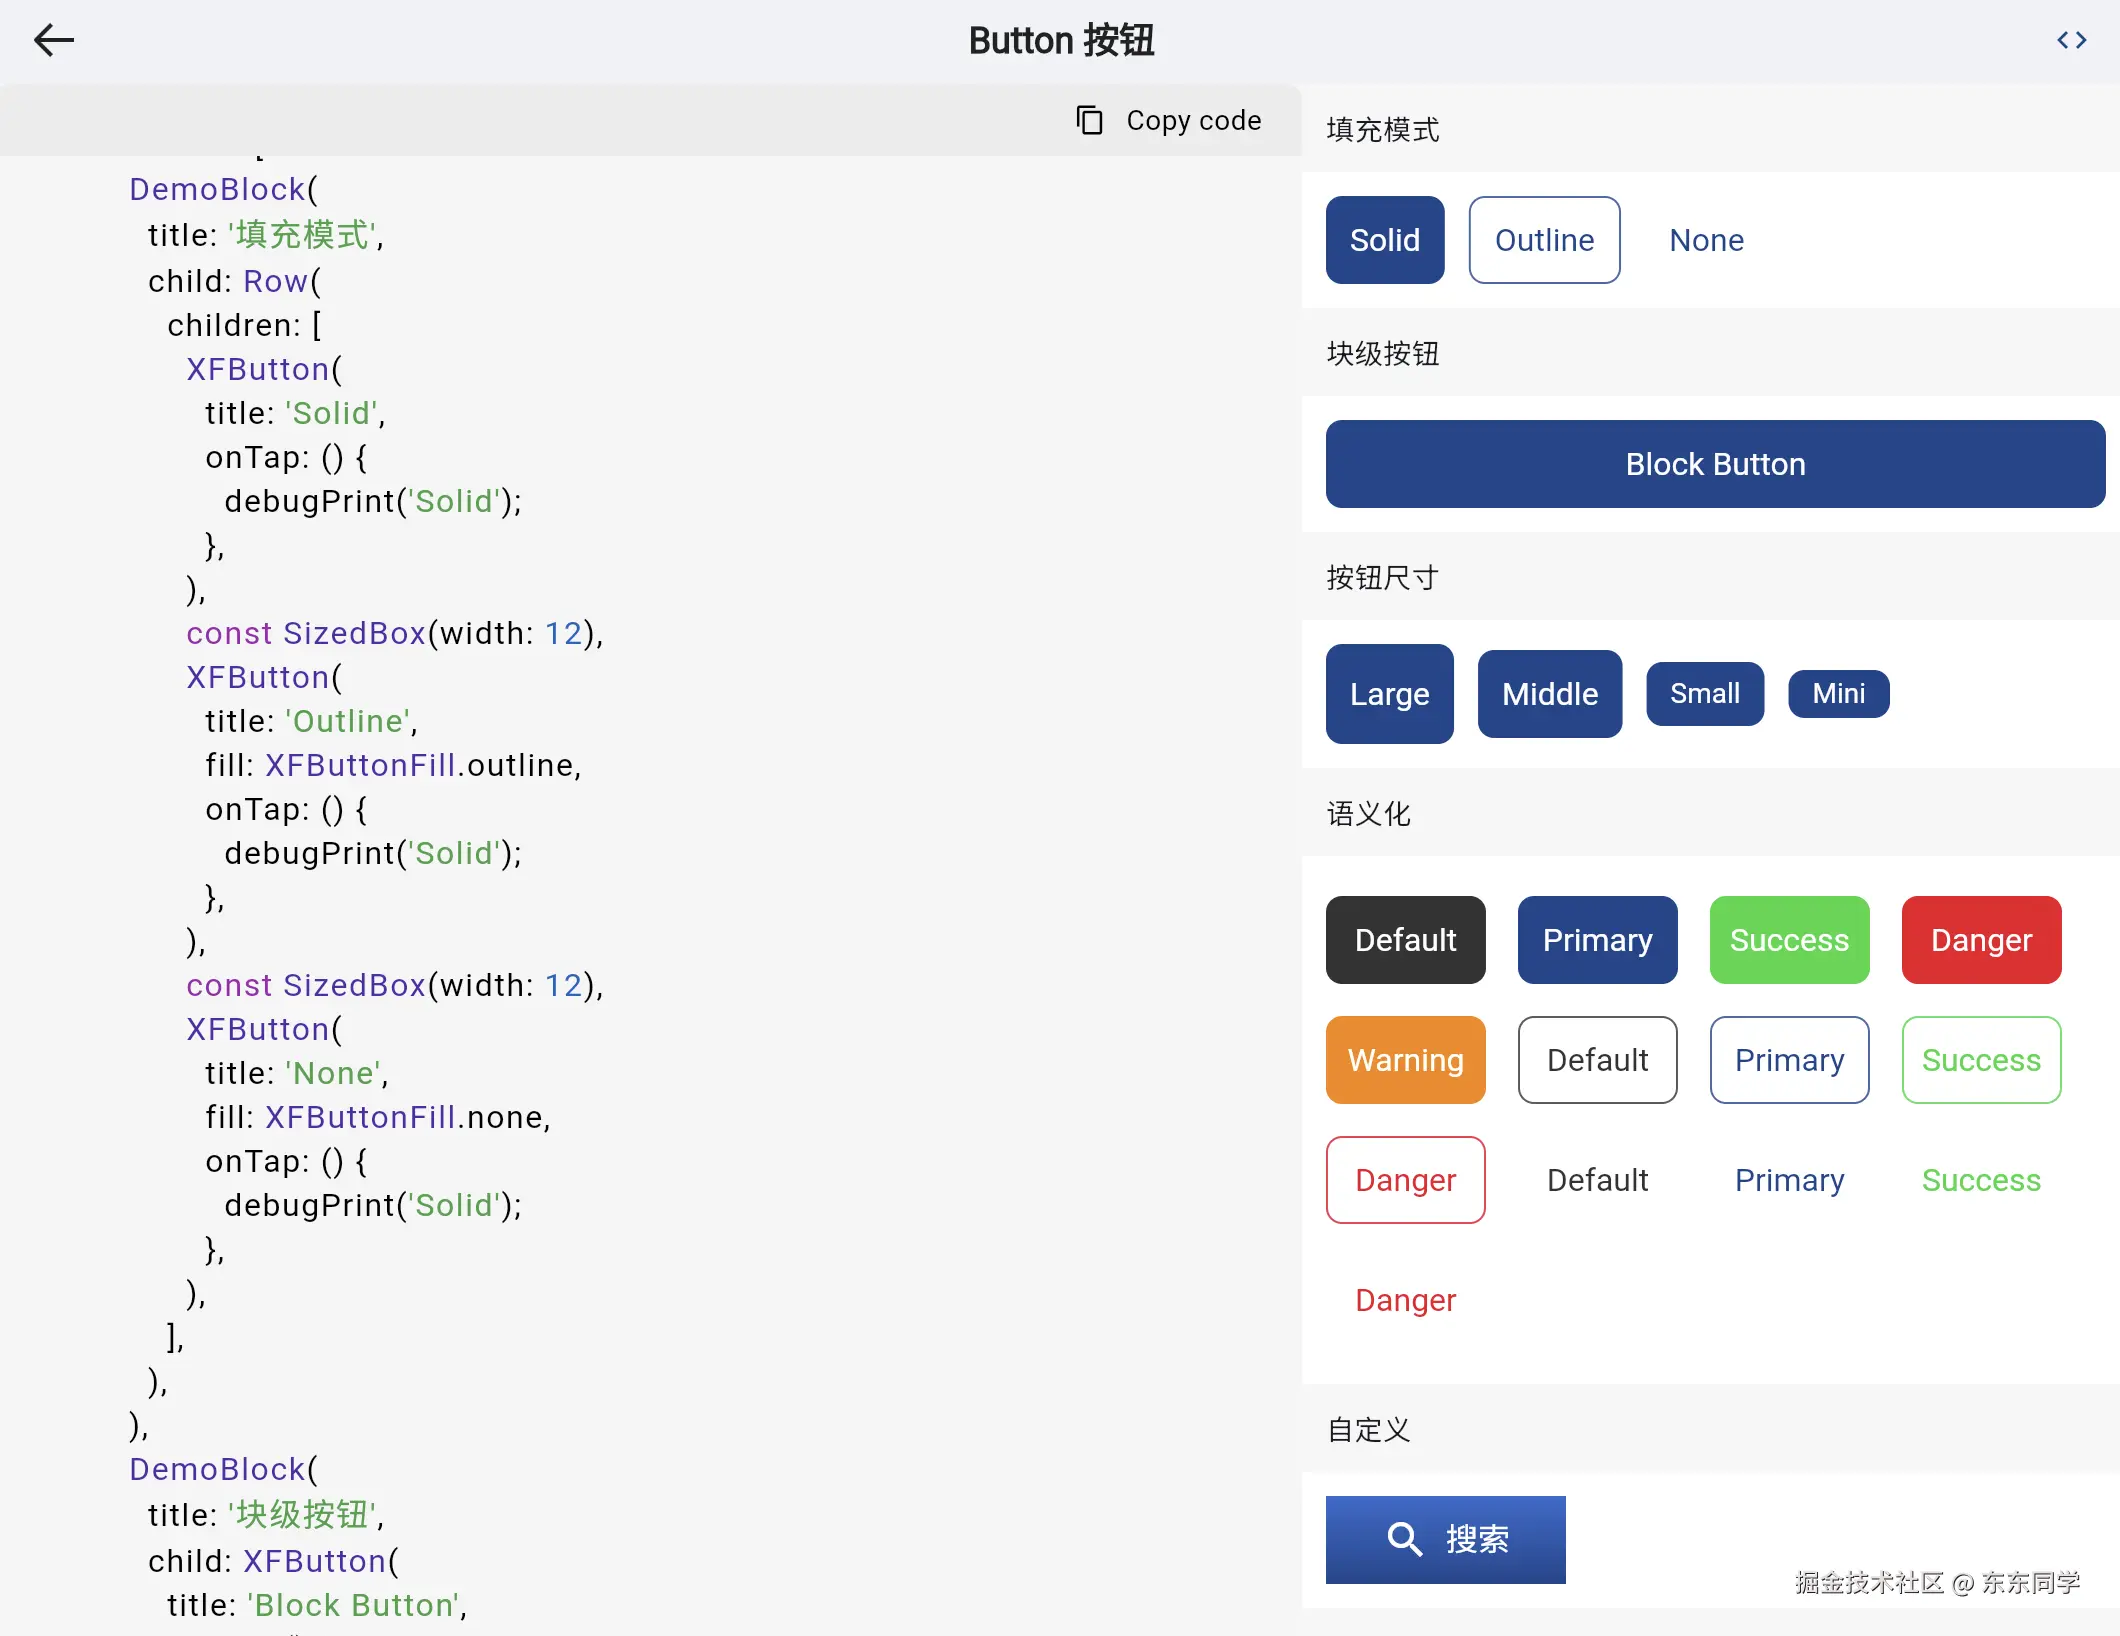Image resolution: width=2120 pixels, height=1636 pixels.
Task: Tap the orange Warning button
Action: (1405, 1060)
